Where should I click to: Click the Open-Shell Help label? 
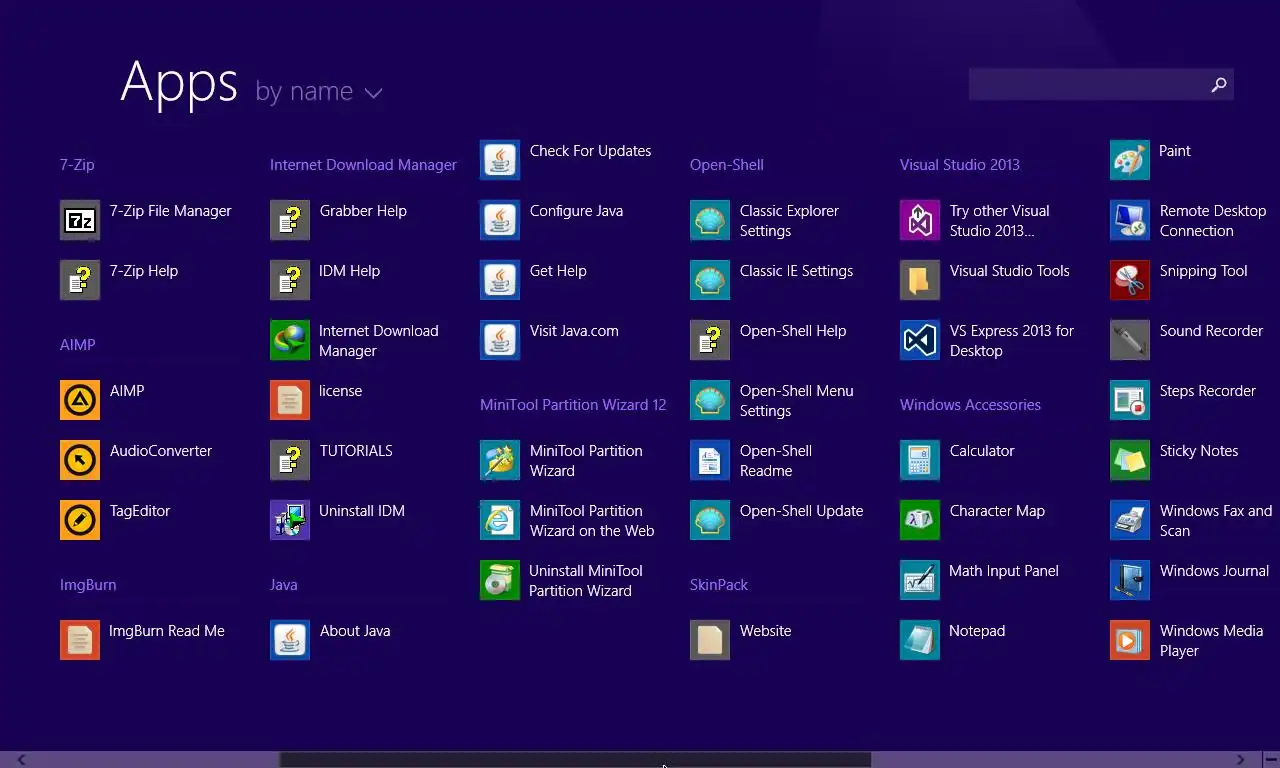tap(793, 331)
